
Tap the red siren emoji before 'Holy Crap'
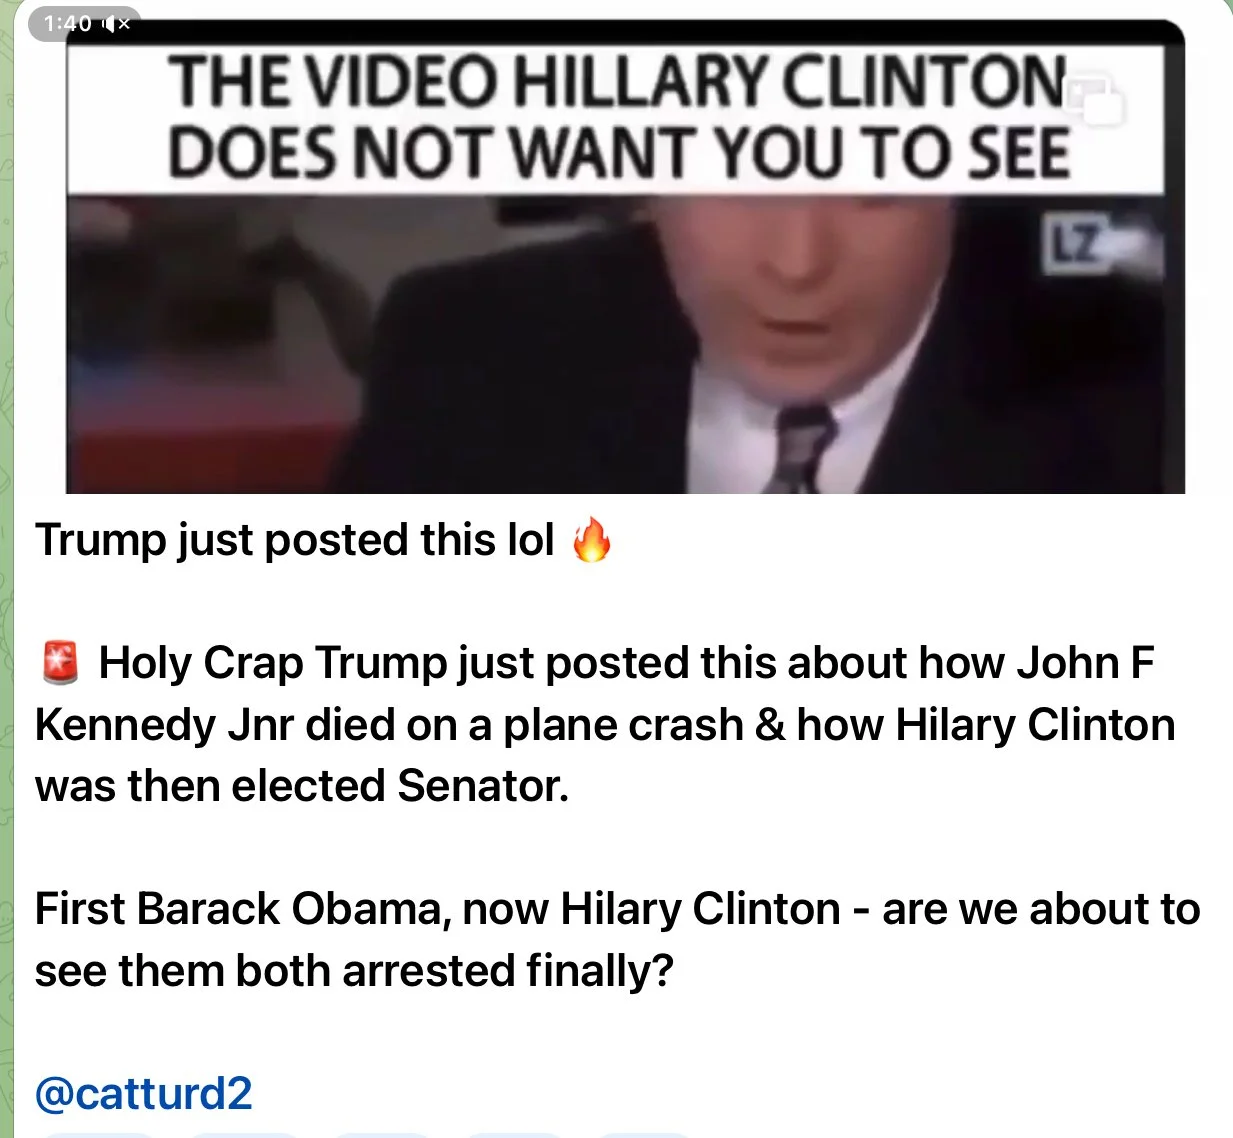[x=61, y=663]
